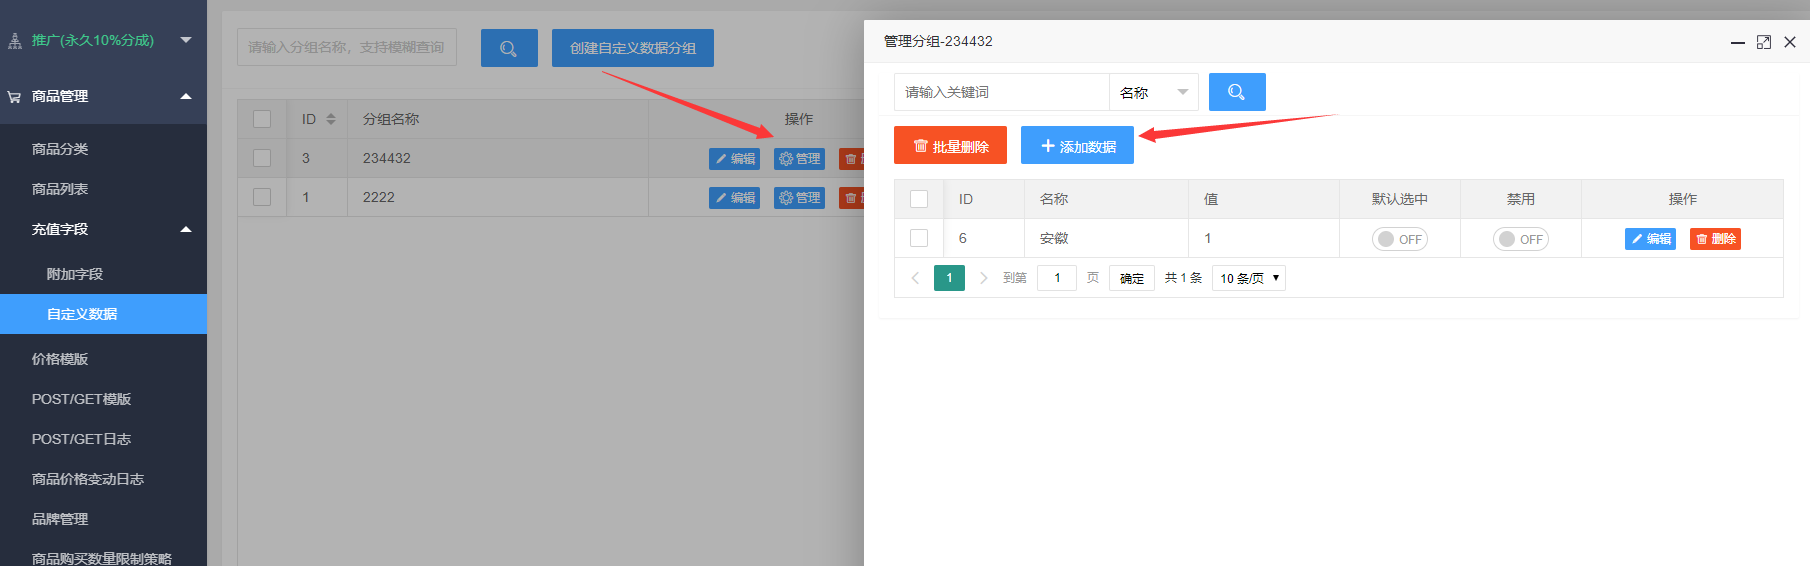1810x566 pixels.
Task: Select the header checkbox in the group list
Action: click(262, 119)
